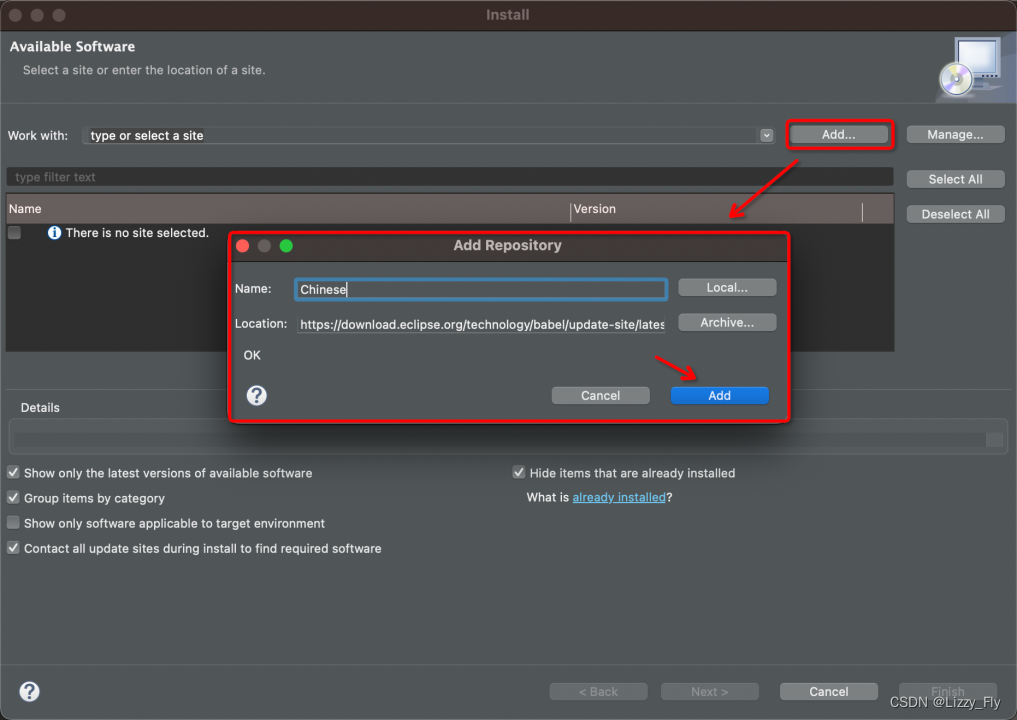Click the Name field containing 'Chinese'

[x=481, y=289]
